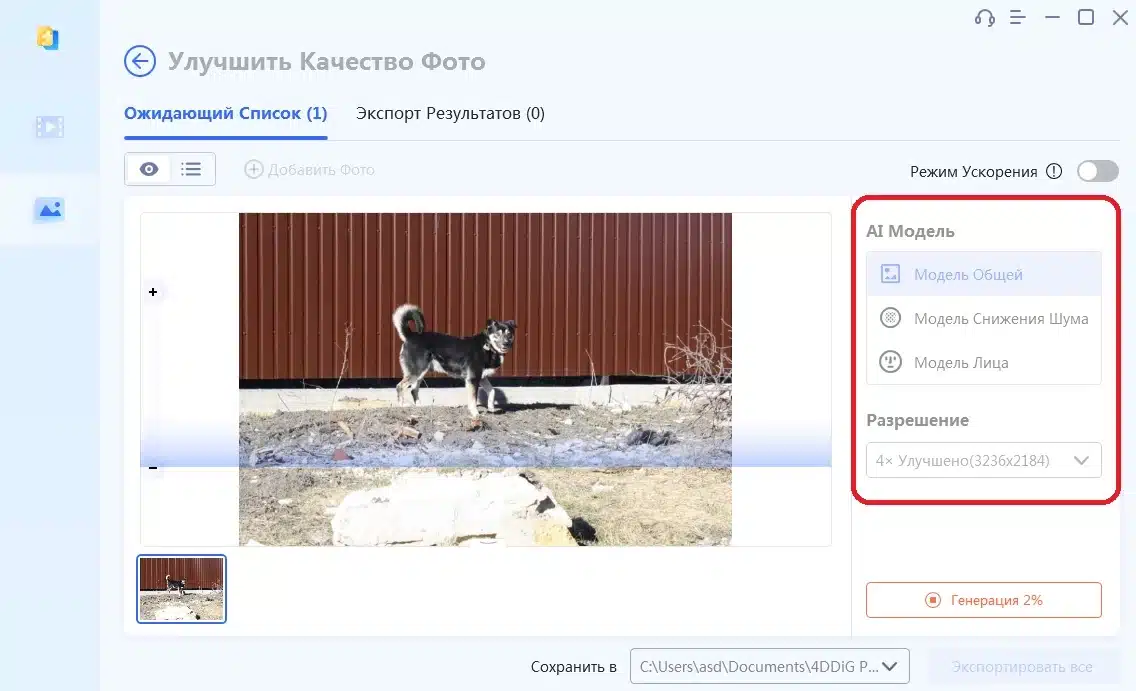Screen dimensions: 1136x691
Task: Open the video tools icon in sidebar
Action: pyautogui.click(x=47, y=126)
